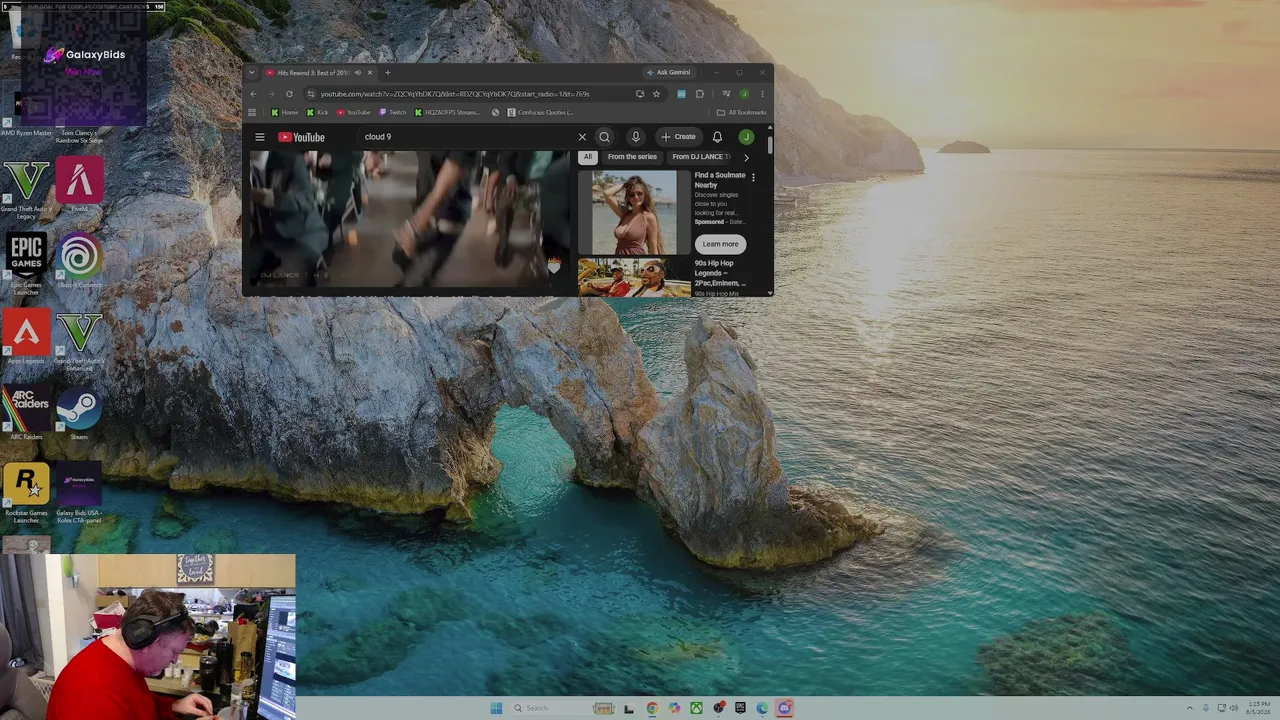Click the Create button on YouTube
This screenshot has height=720, width=1280.
[x=678, y=137]
